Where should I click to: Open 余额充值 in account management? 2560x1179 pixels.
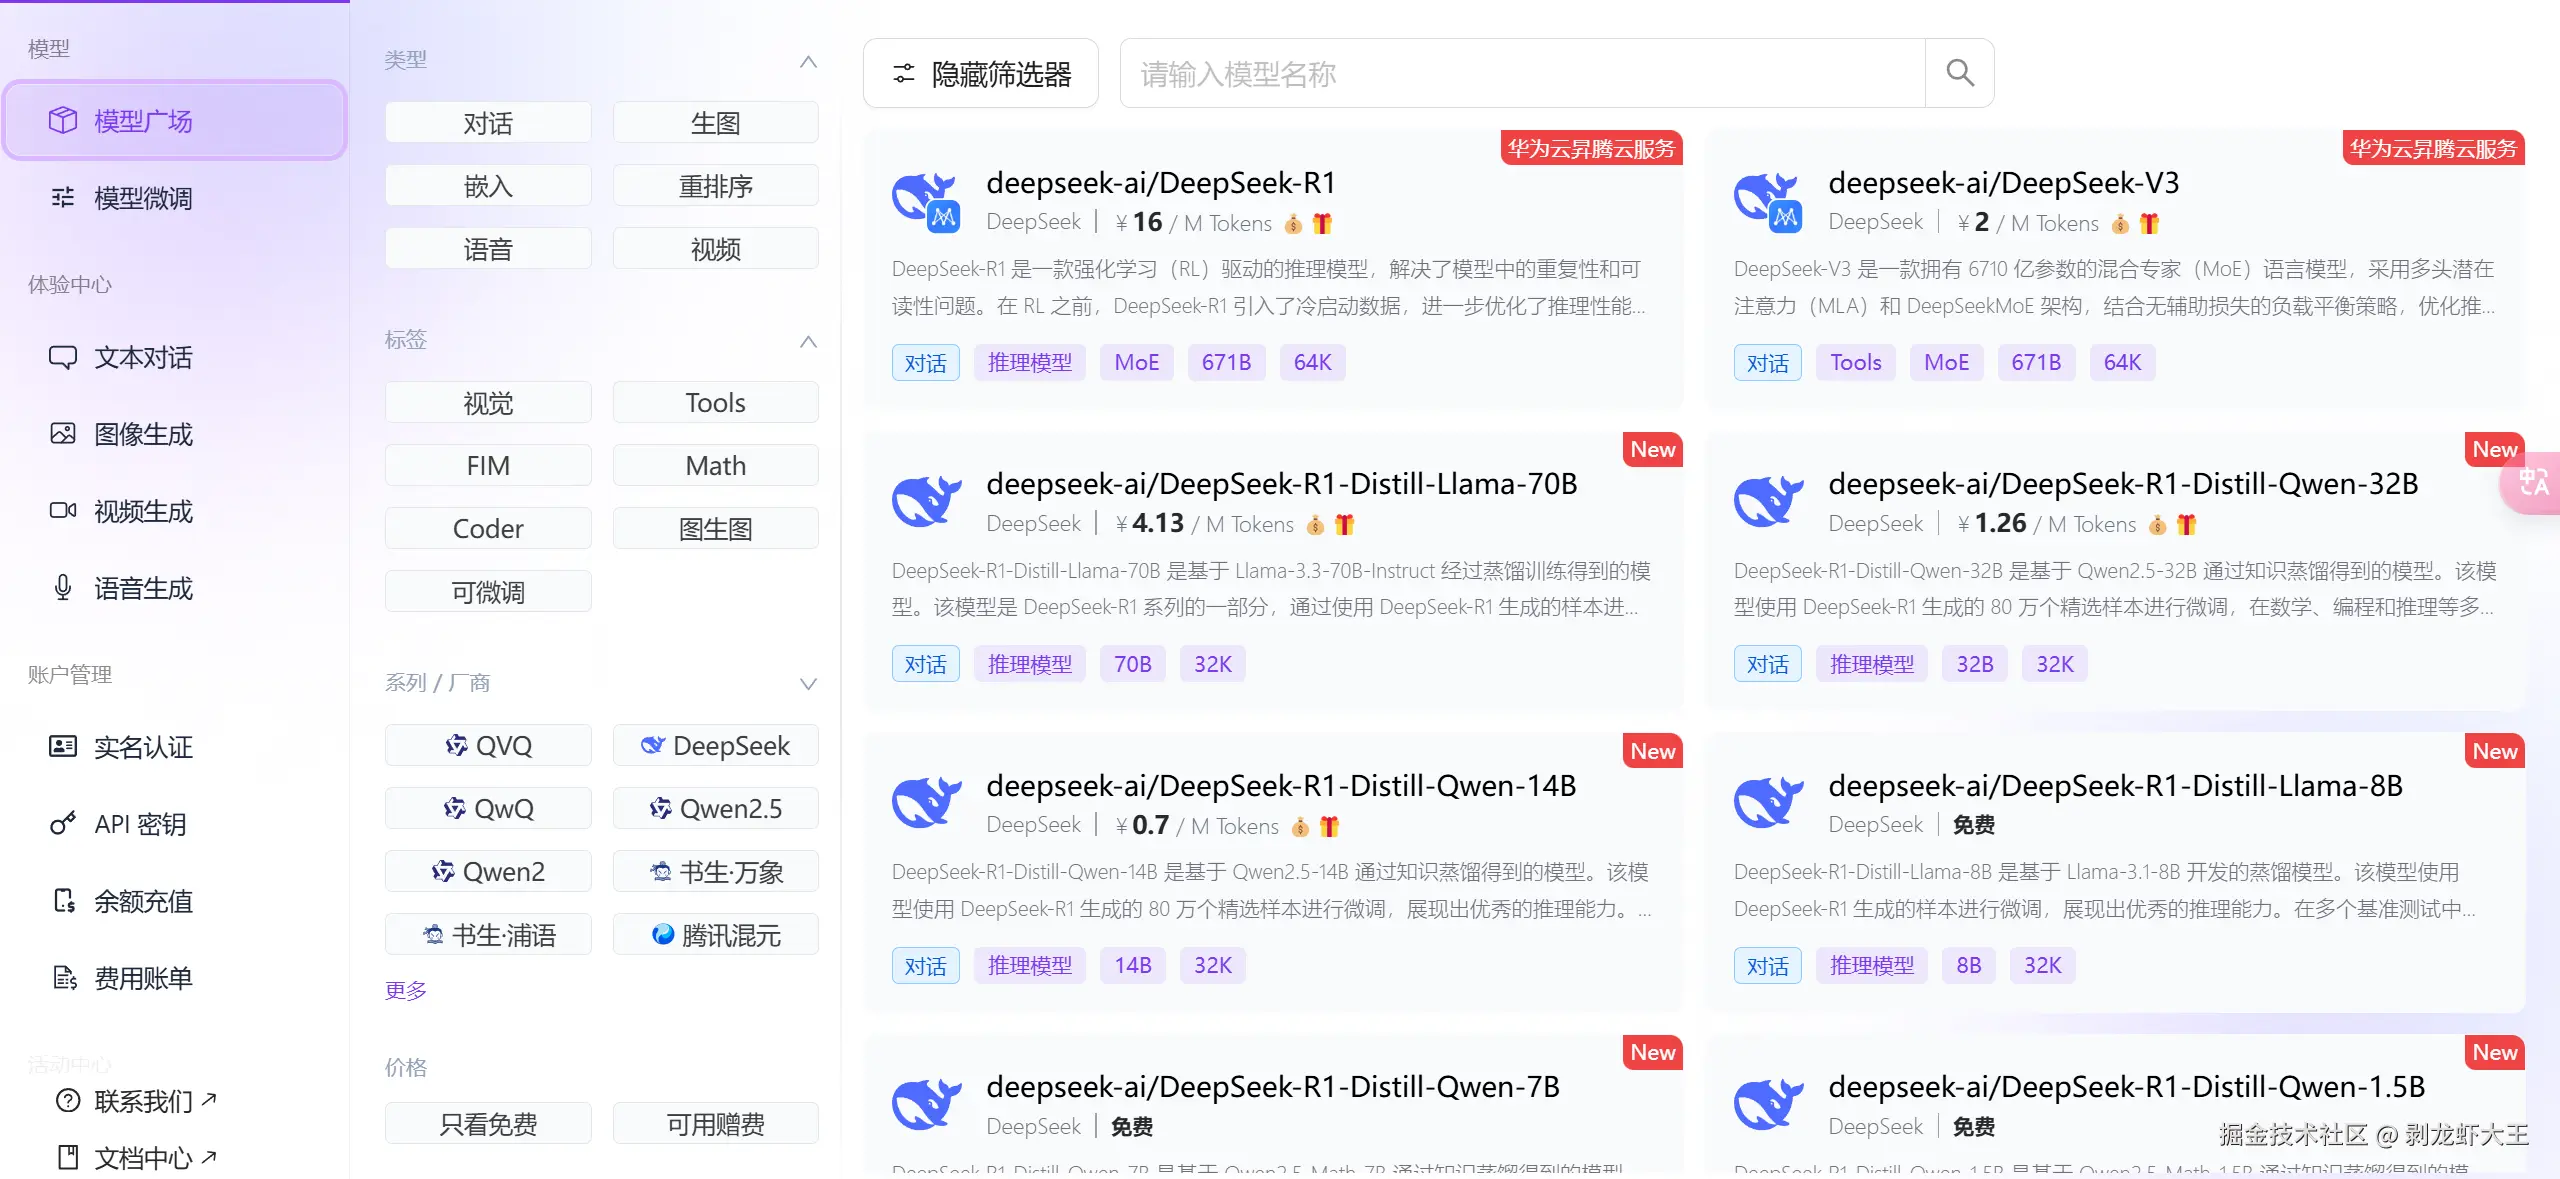coord(143,901)
